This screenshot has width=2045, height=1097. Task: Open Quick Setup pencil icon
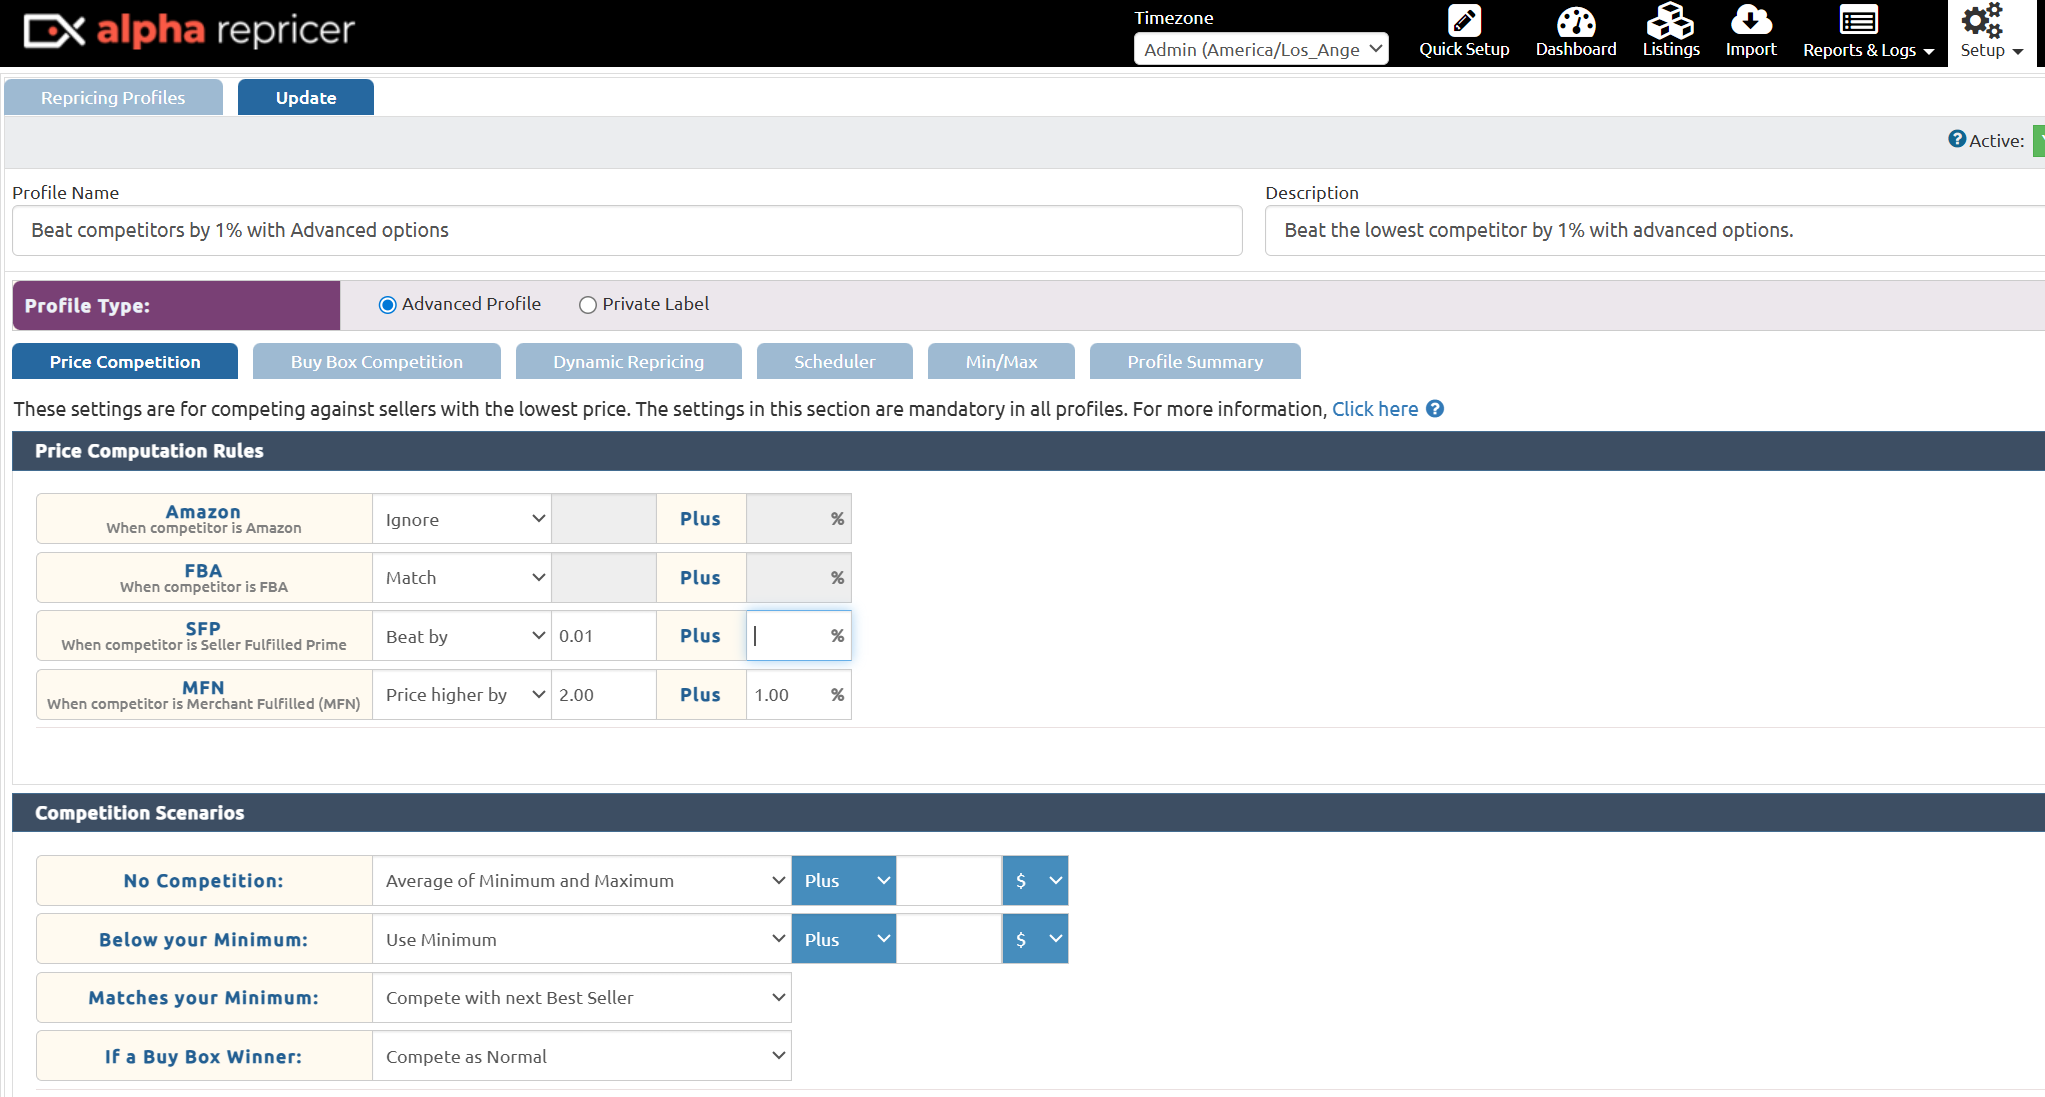[1464, 21]
